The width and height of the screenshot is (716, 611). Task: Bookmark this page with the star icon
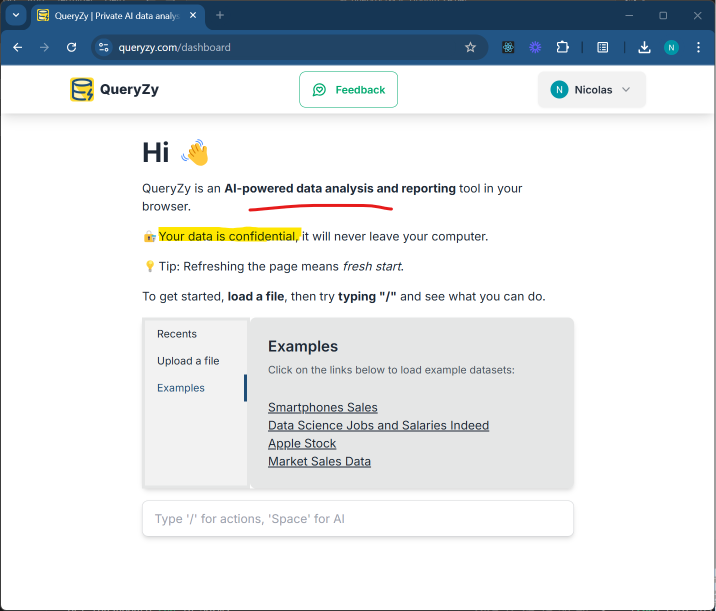470,47
